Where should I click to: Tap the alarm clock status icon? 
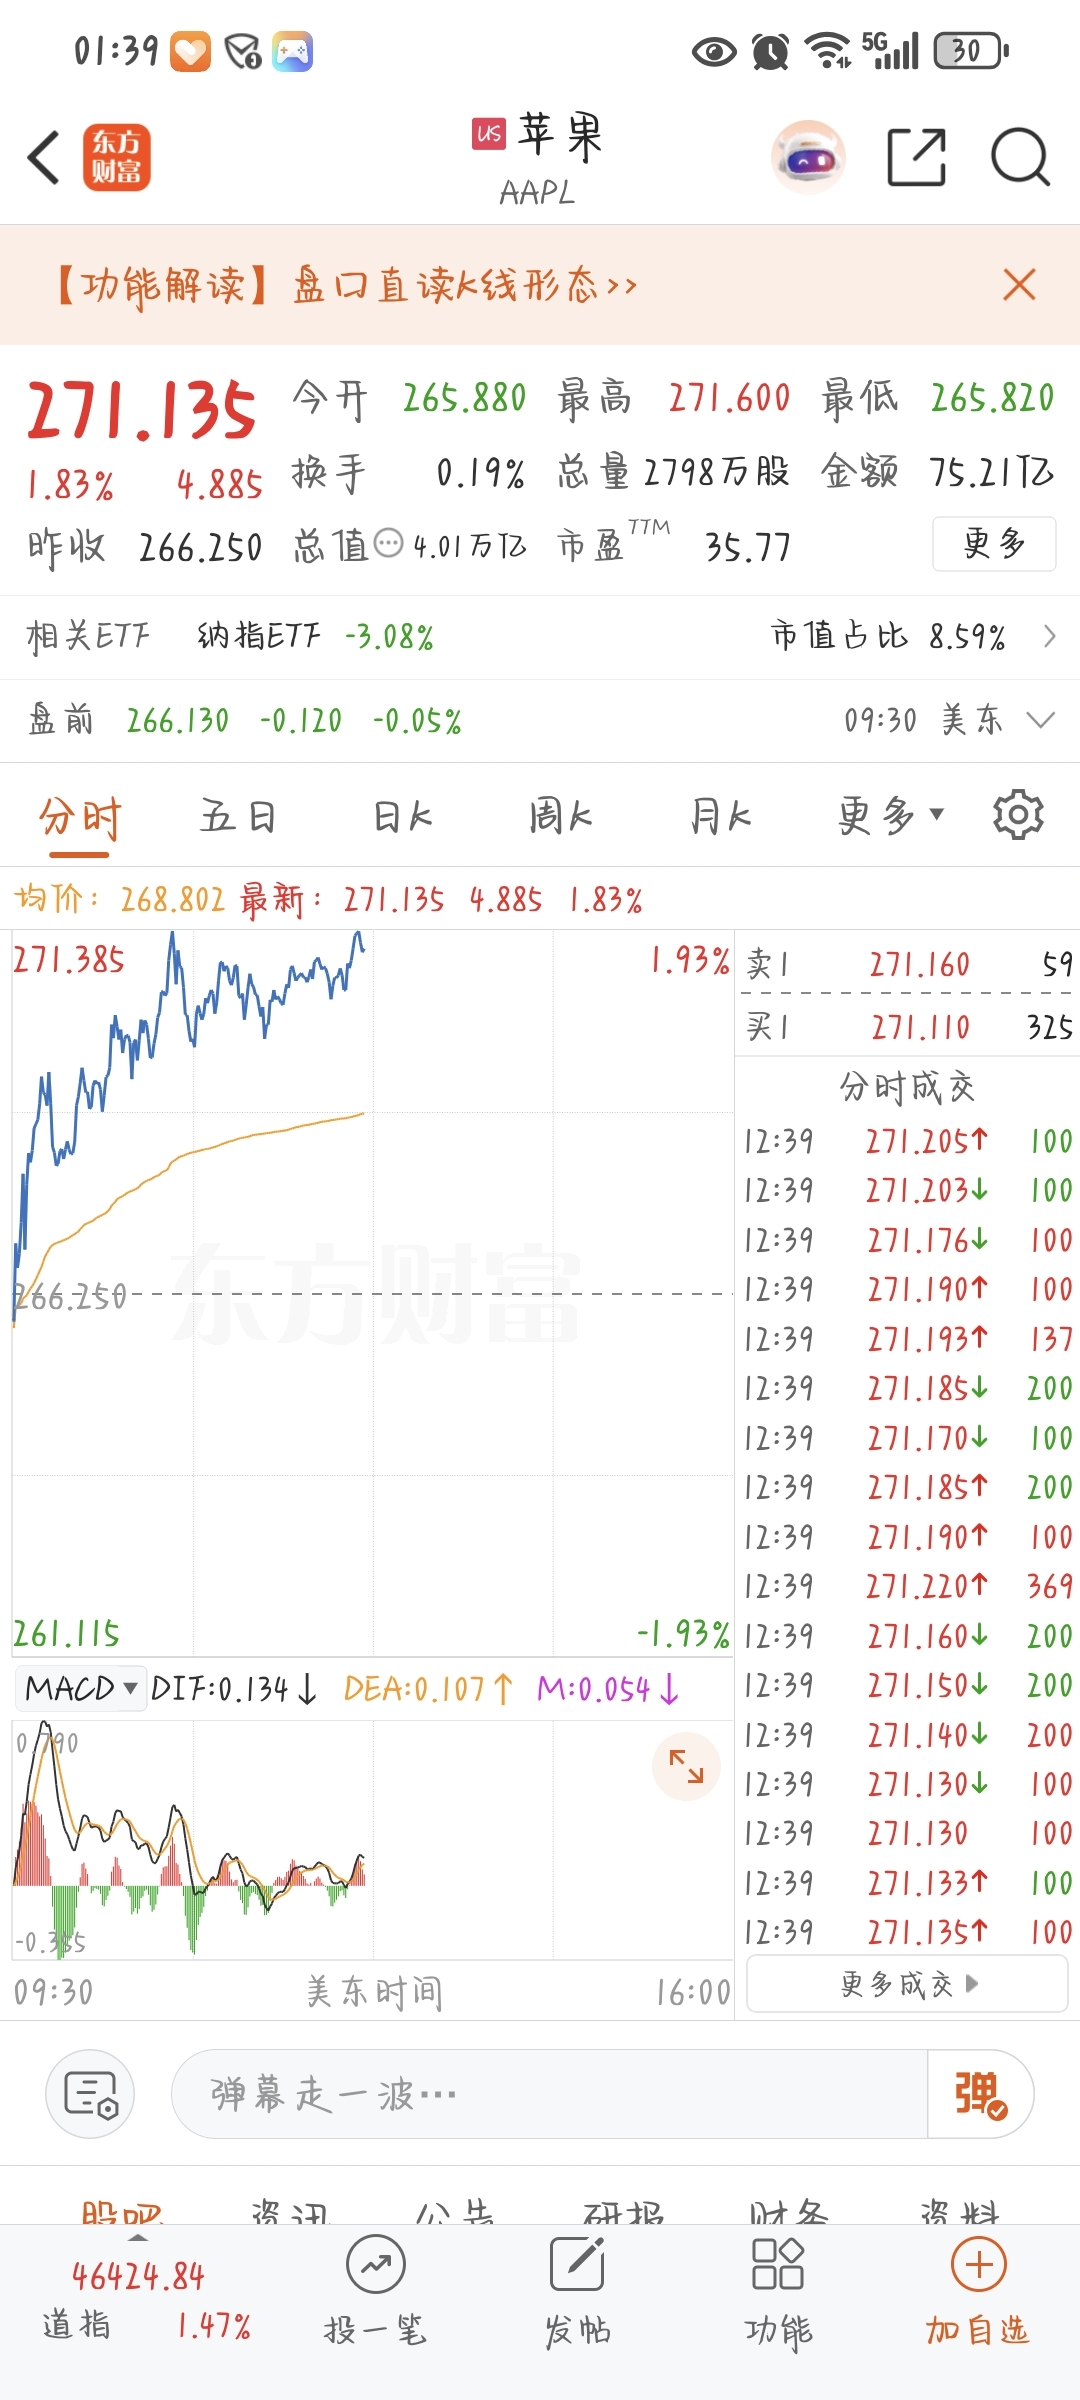click(771, 52)
